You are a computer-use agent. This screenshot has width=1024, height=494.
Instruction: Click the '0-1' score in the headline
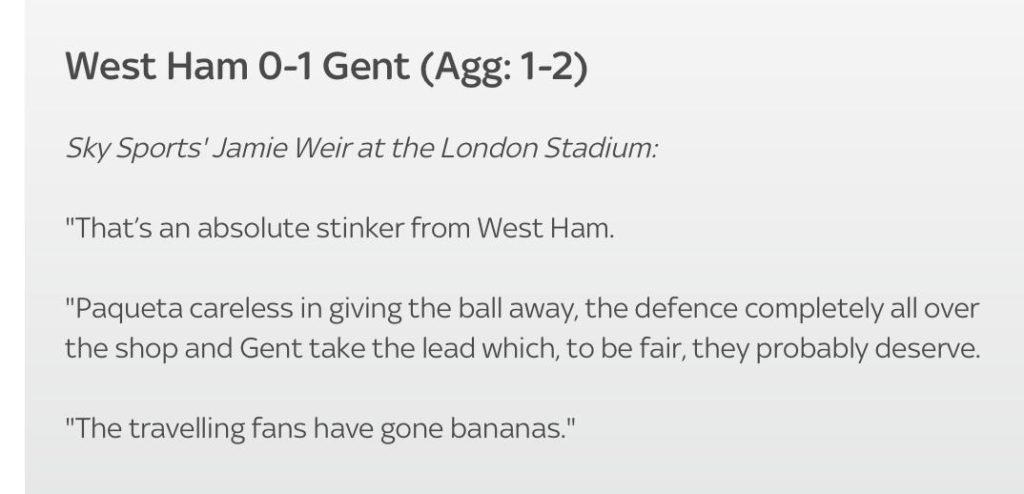tap(285, 66)
